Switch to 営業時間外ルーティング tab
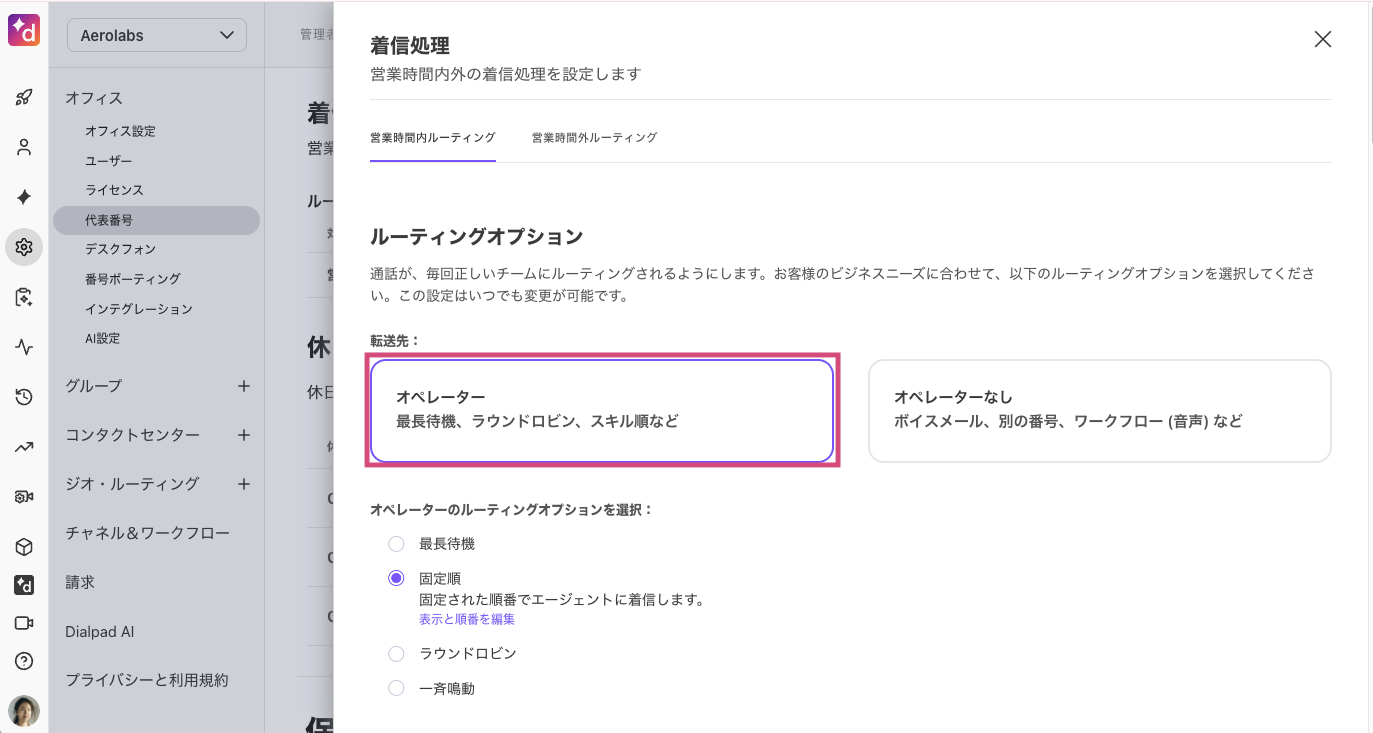1373x733 pixels. [x=594, y=138]
